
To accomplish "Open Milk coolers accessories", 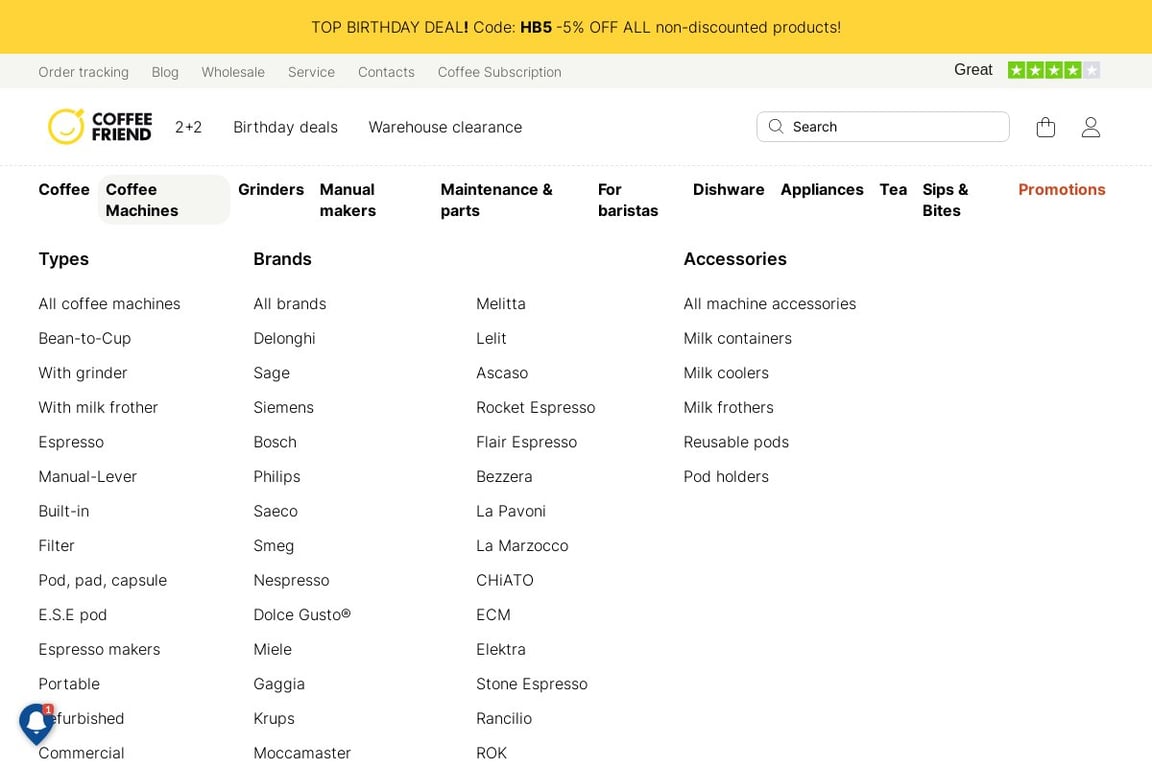I will [x=725, y=373].
